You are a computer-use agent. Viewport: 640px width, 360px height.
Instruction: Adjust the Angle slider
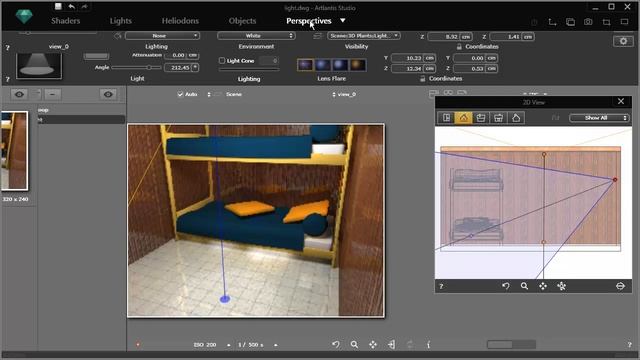(136, 67)
